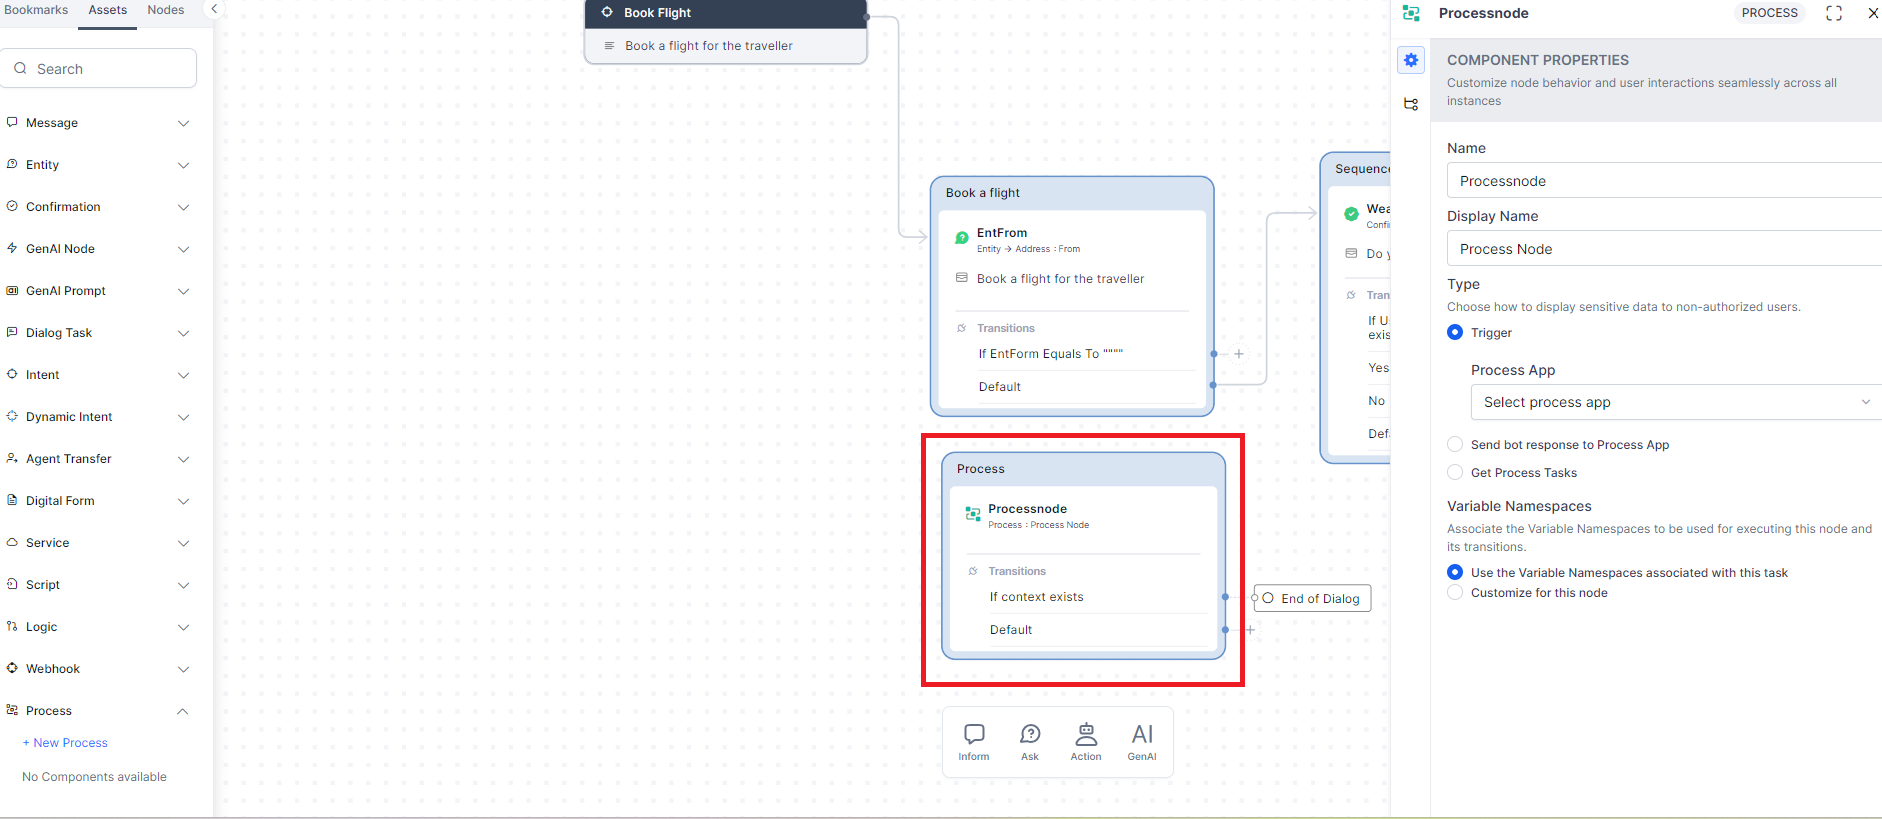Select the Action icon in bottom toolbar
The image size is (1882, 819).
[1085, 741]
